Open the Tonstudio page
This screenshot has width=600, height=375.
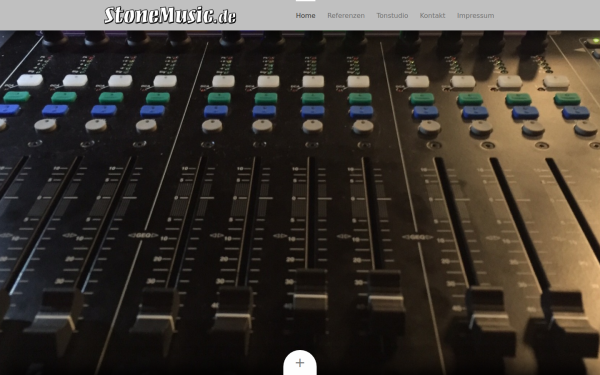coord(392,16)
